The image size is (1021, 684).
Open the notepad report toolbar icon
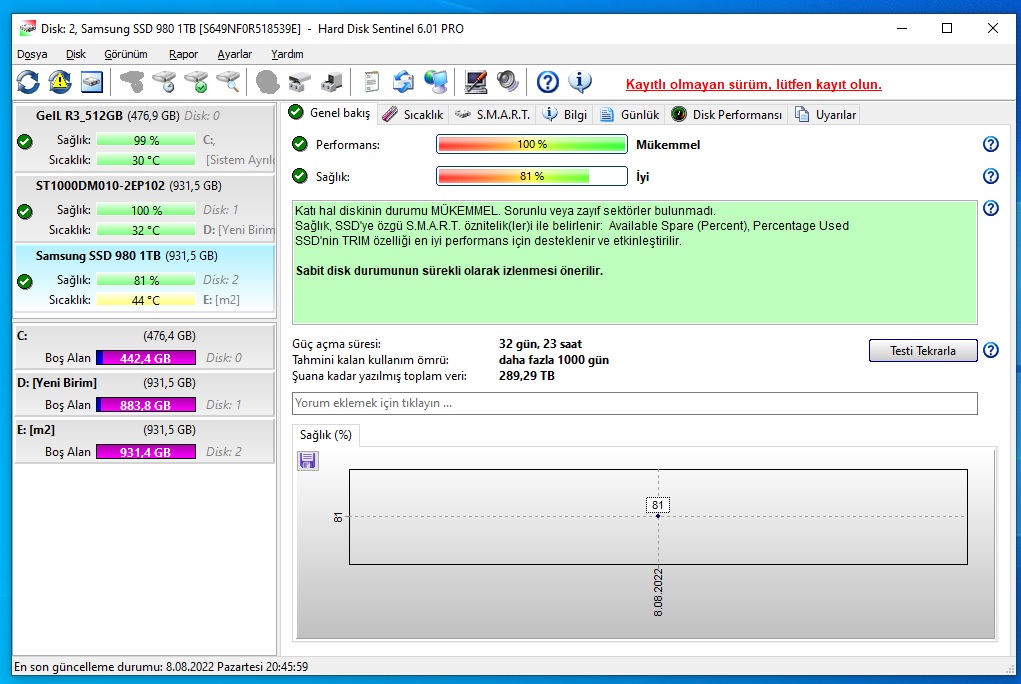tap(371, 82)
